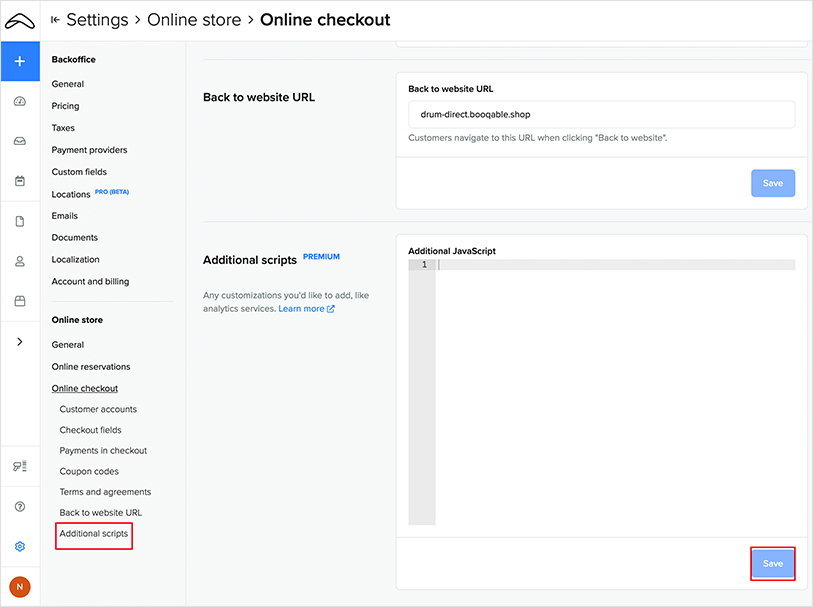Viewport: 813px width, 607px height.
Task: Save the Additional JavaScript changes
Action: [772, 564]
